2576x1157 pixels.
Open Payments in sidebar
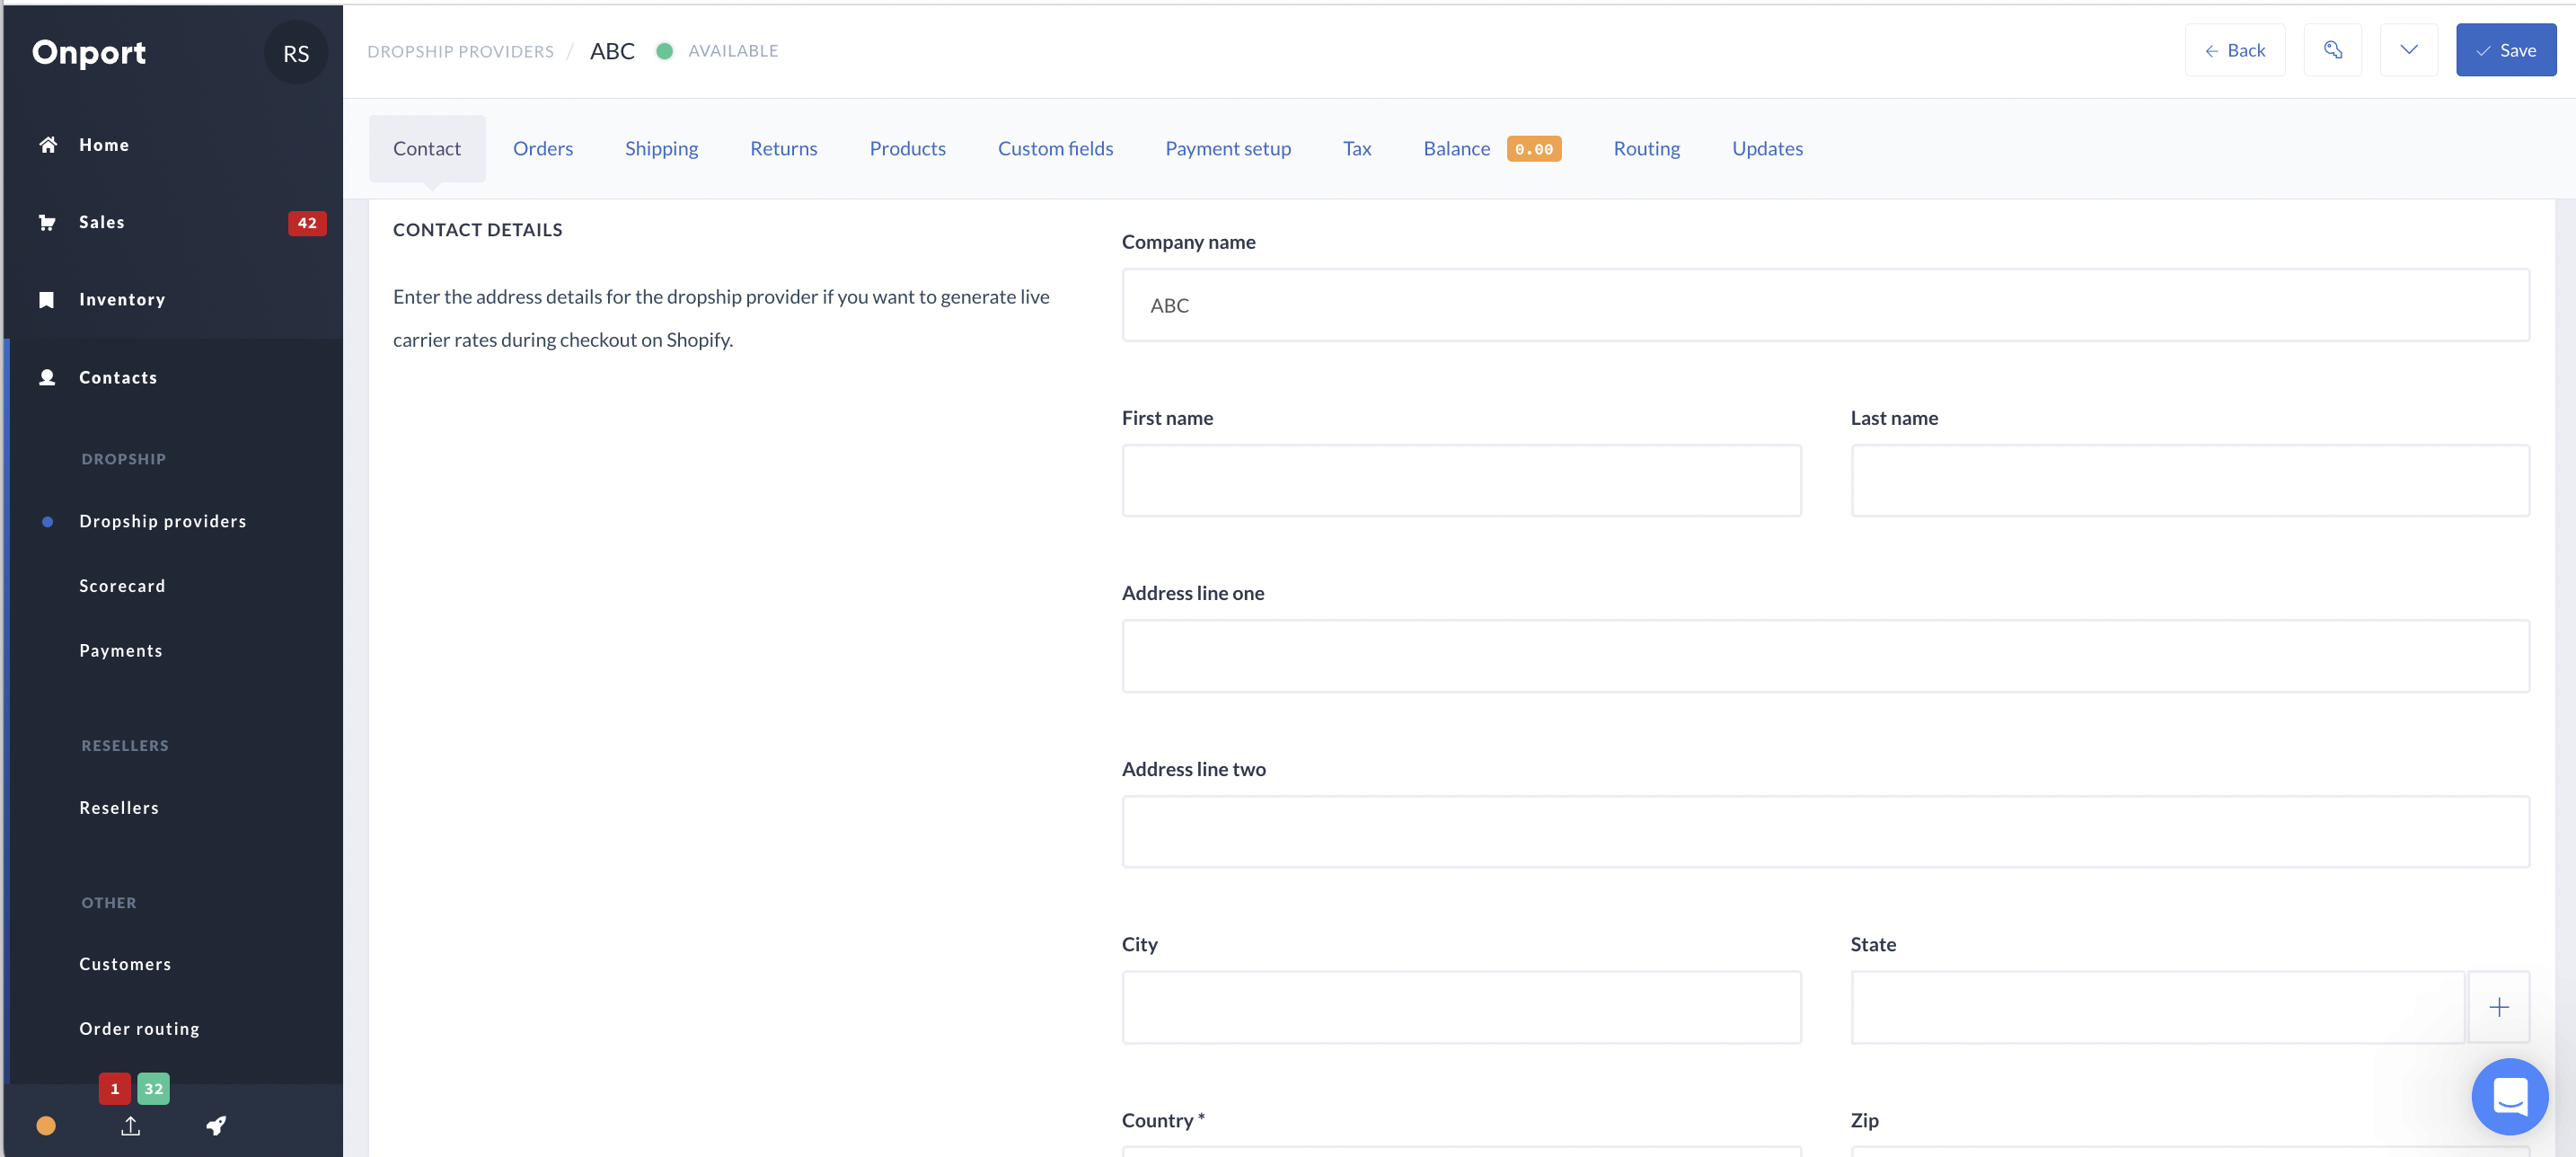pyautogui.click(x=121, y=650)
